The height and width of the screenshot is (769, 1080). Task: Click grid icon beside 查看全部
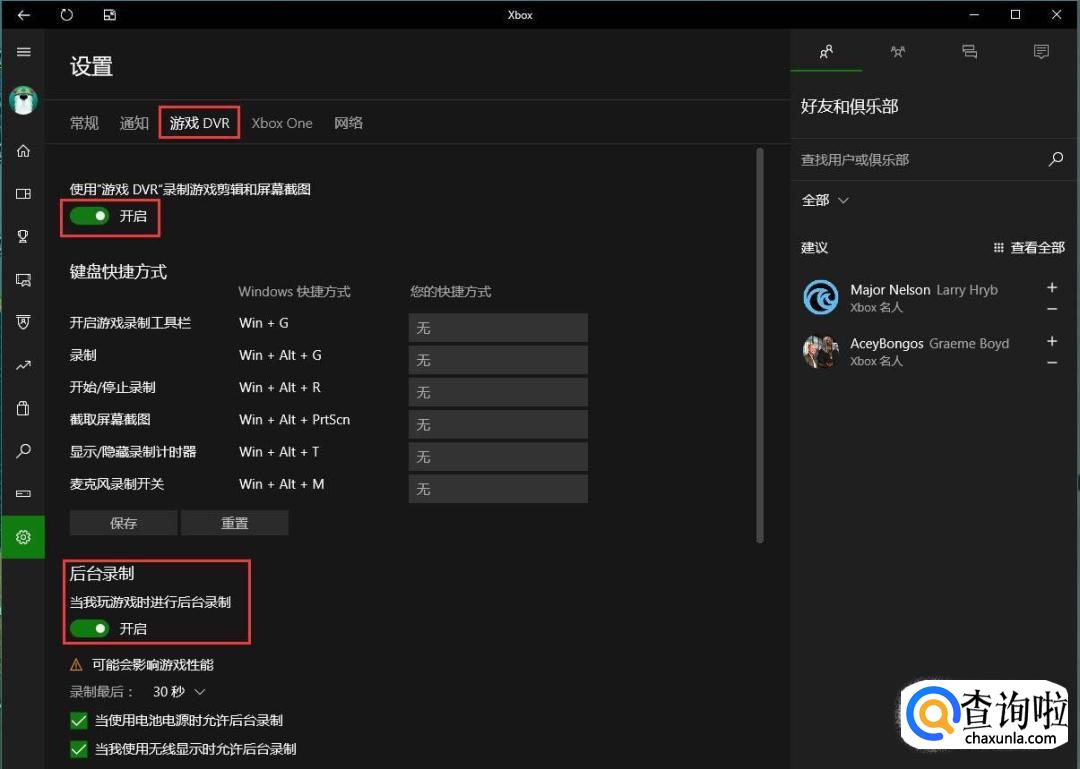(x=998, y=248)
